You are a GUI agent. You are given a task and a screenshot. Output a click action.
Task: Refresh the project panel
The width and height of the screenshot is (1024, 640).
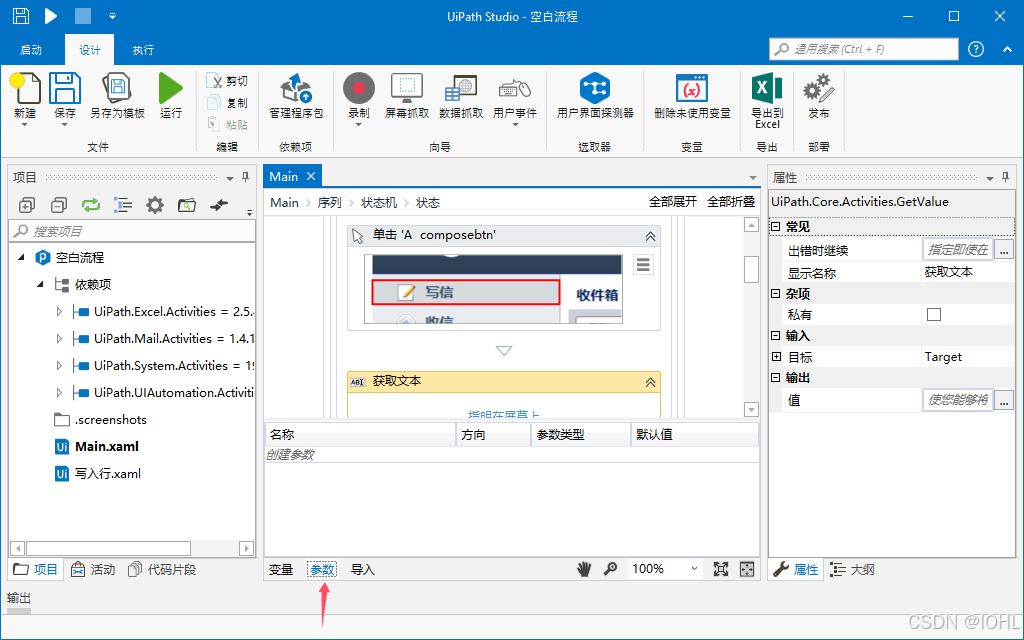point(91,205)
